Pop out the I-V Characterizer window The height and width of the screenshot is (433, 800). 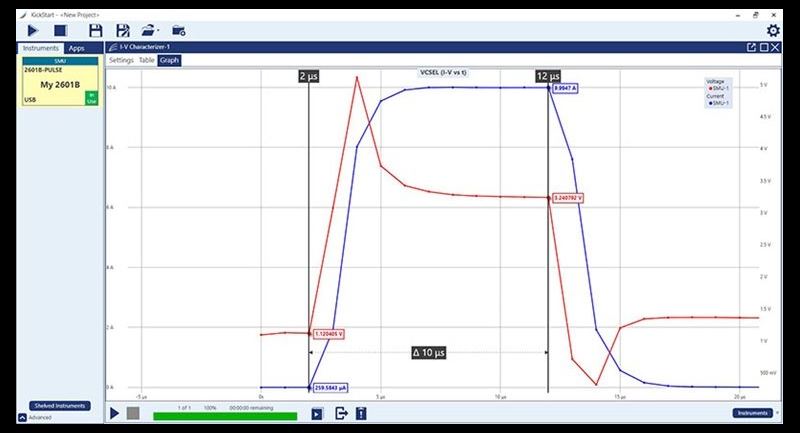pyautogui.click(x=751, y=47)
